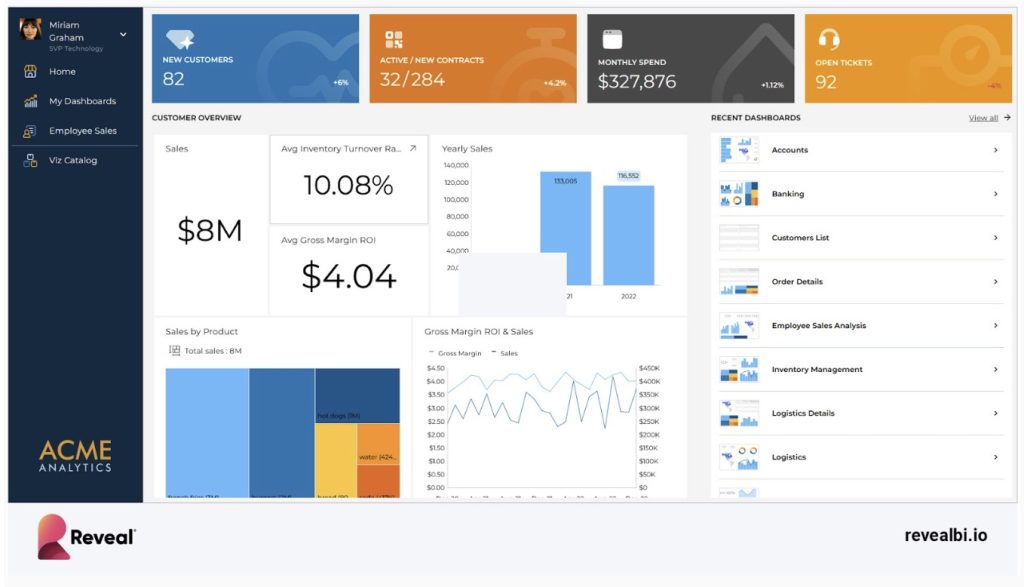1024x587 pixels.
Task: Open the Employee Sales Analysis dashboard
Action: tap(818, 326)
